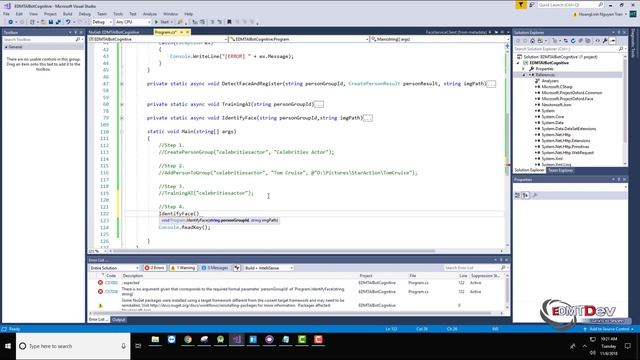Open the Debug menu
Image resolution: width=640 pixels, height=360 pixels.
[x=84, y=14]
